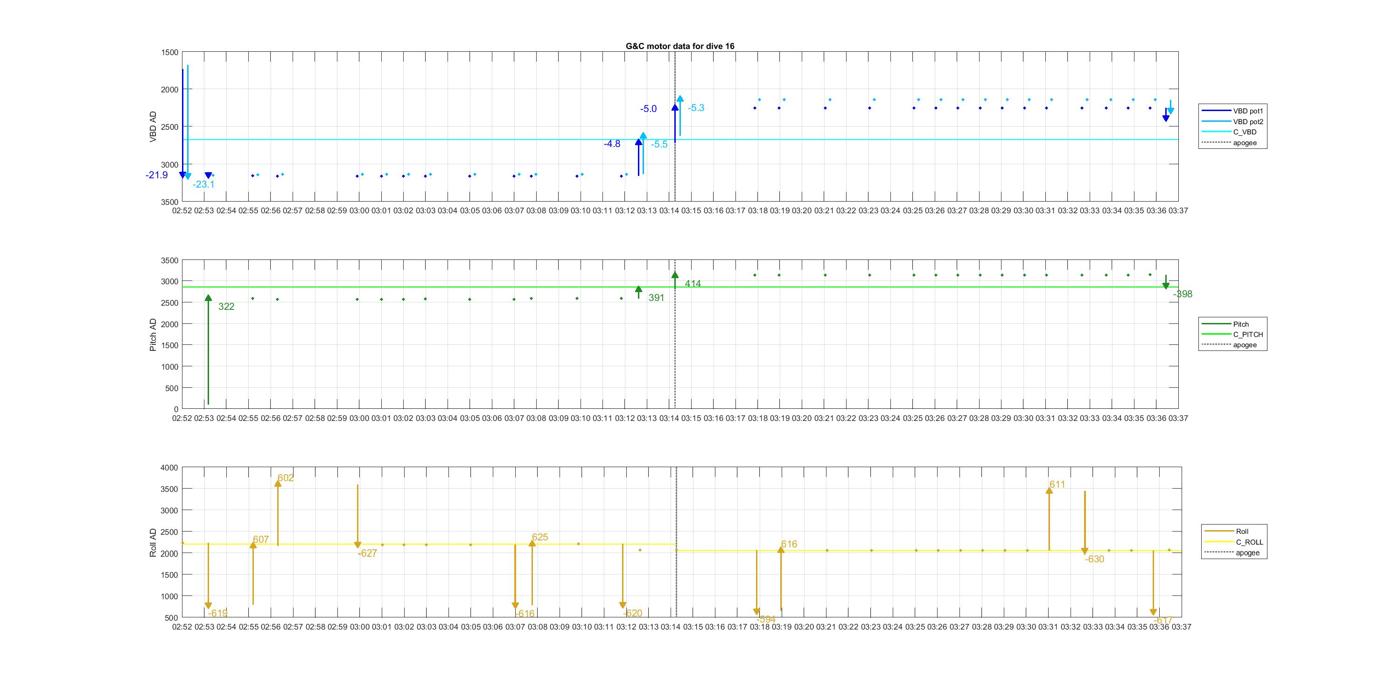Image resolution: width=1400 pixels, height=693 pixels.
Task: Click the '02:52' tick under the Pitch plot
Action: tap(182, 418)
